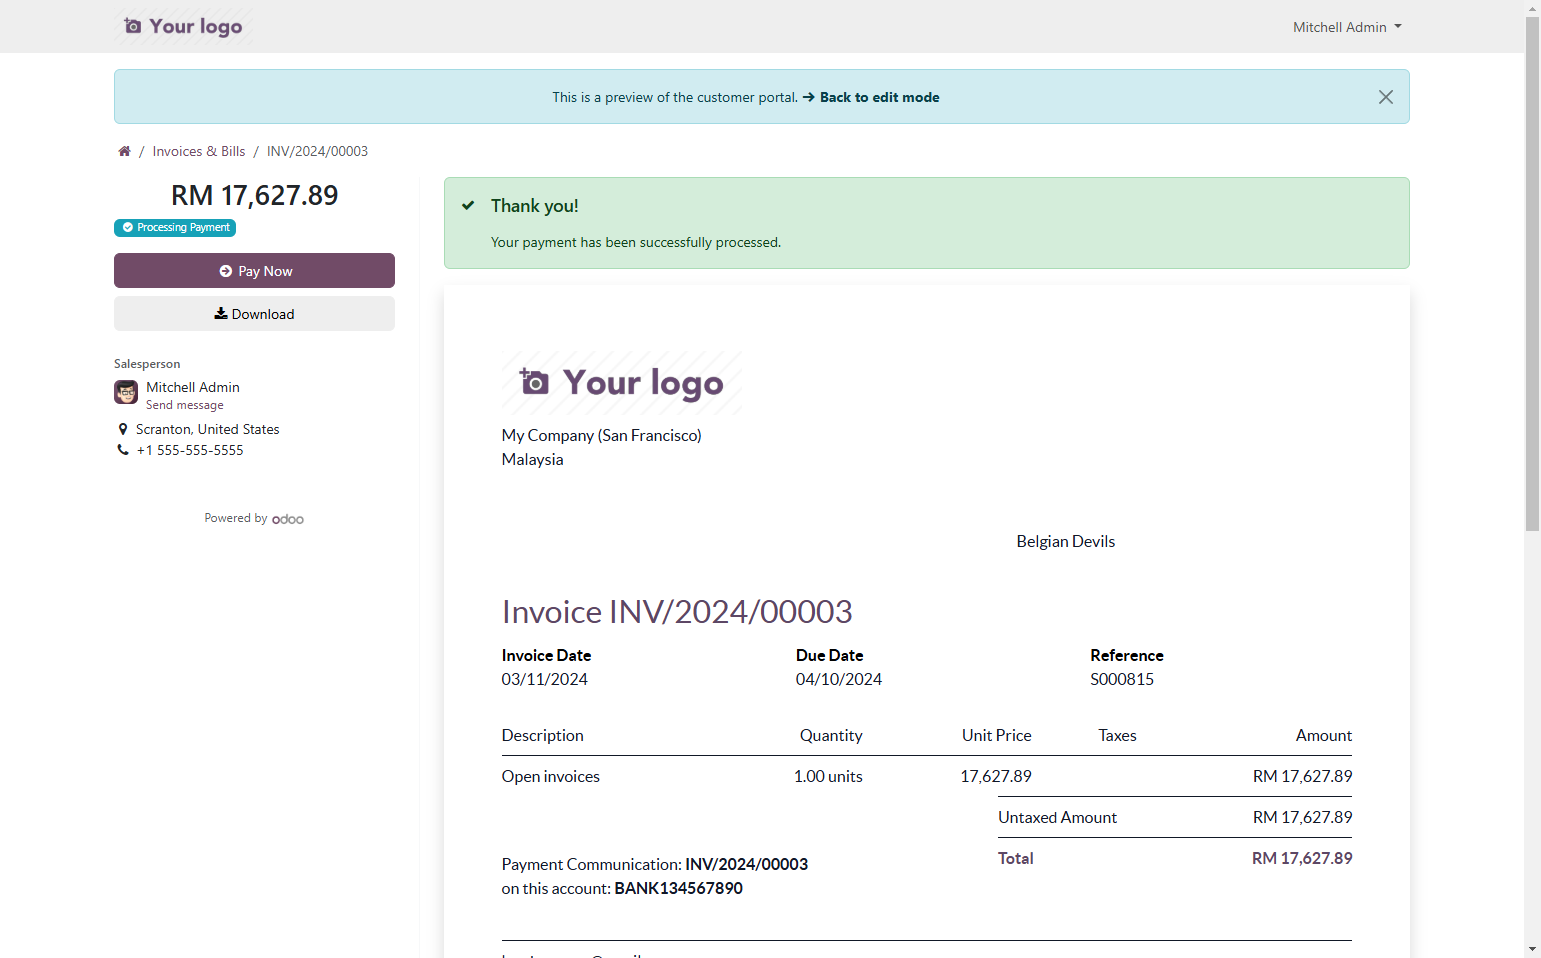Screen dimensions: 1541x958
Task: Click the 1.00 units quantity cell
Action: 828,776
